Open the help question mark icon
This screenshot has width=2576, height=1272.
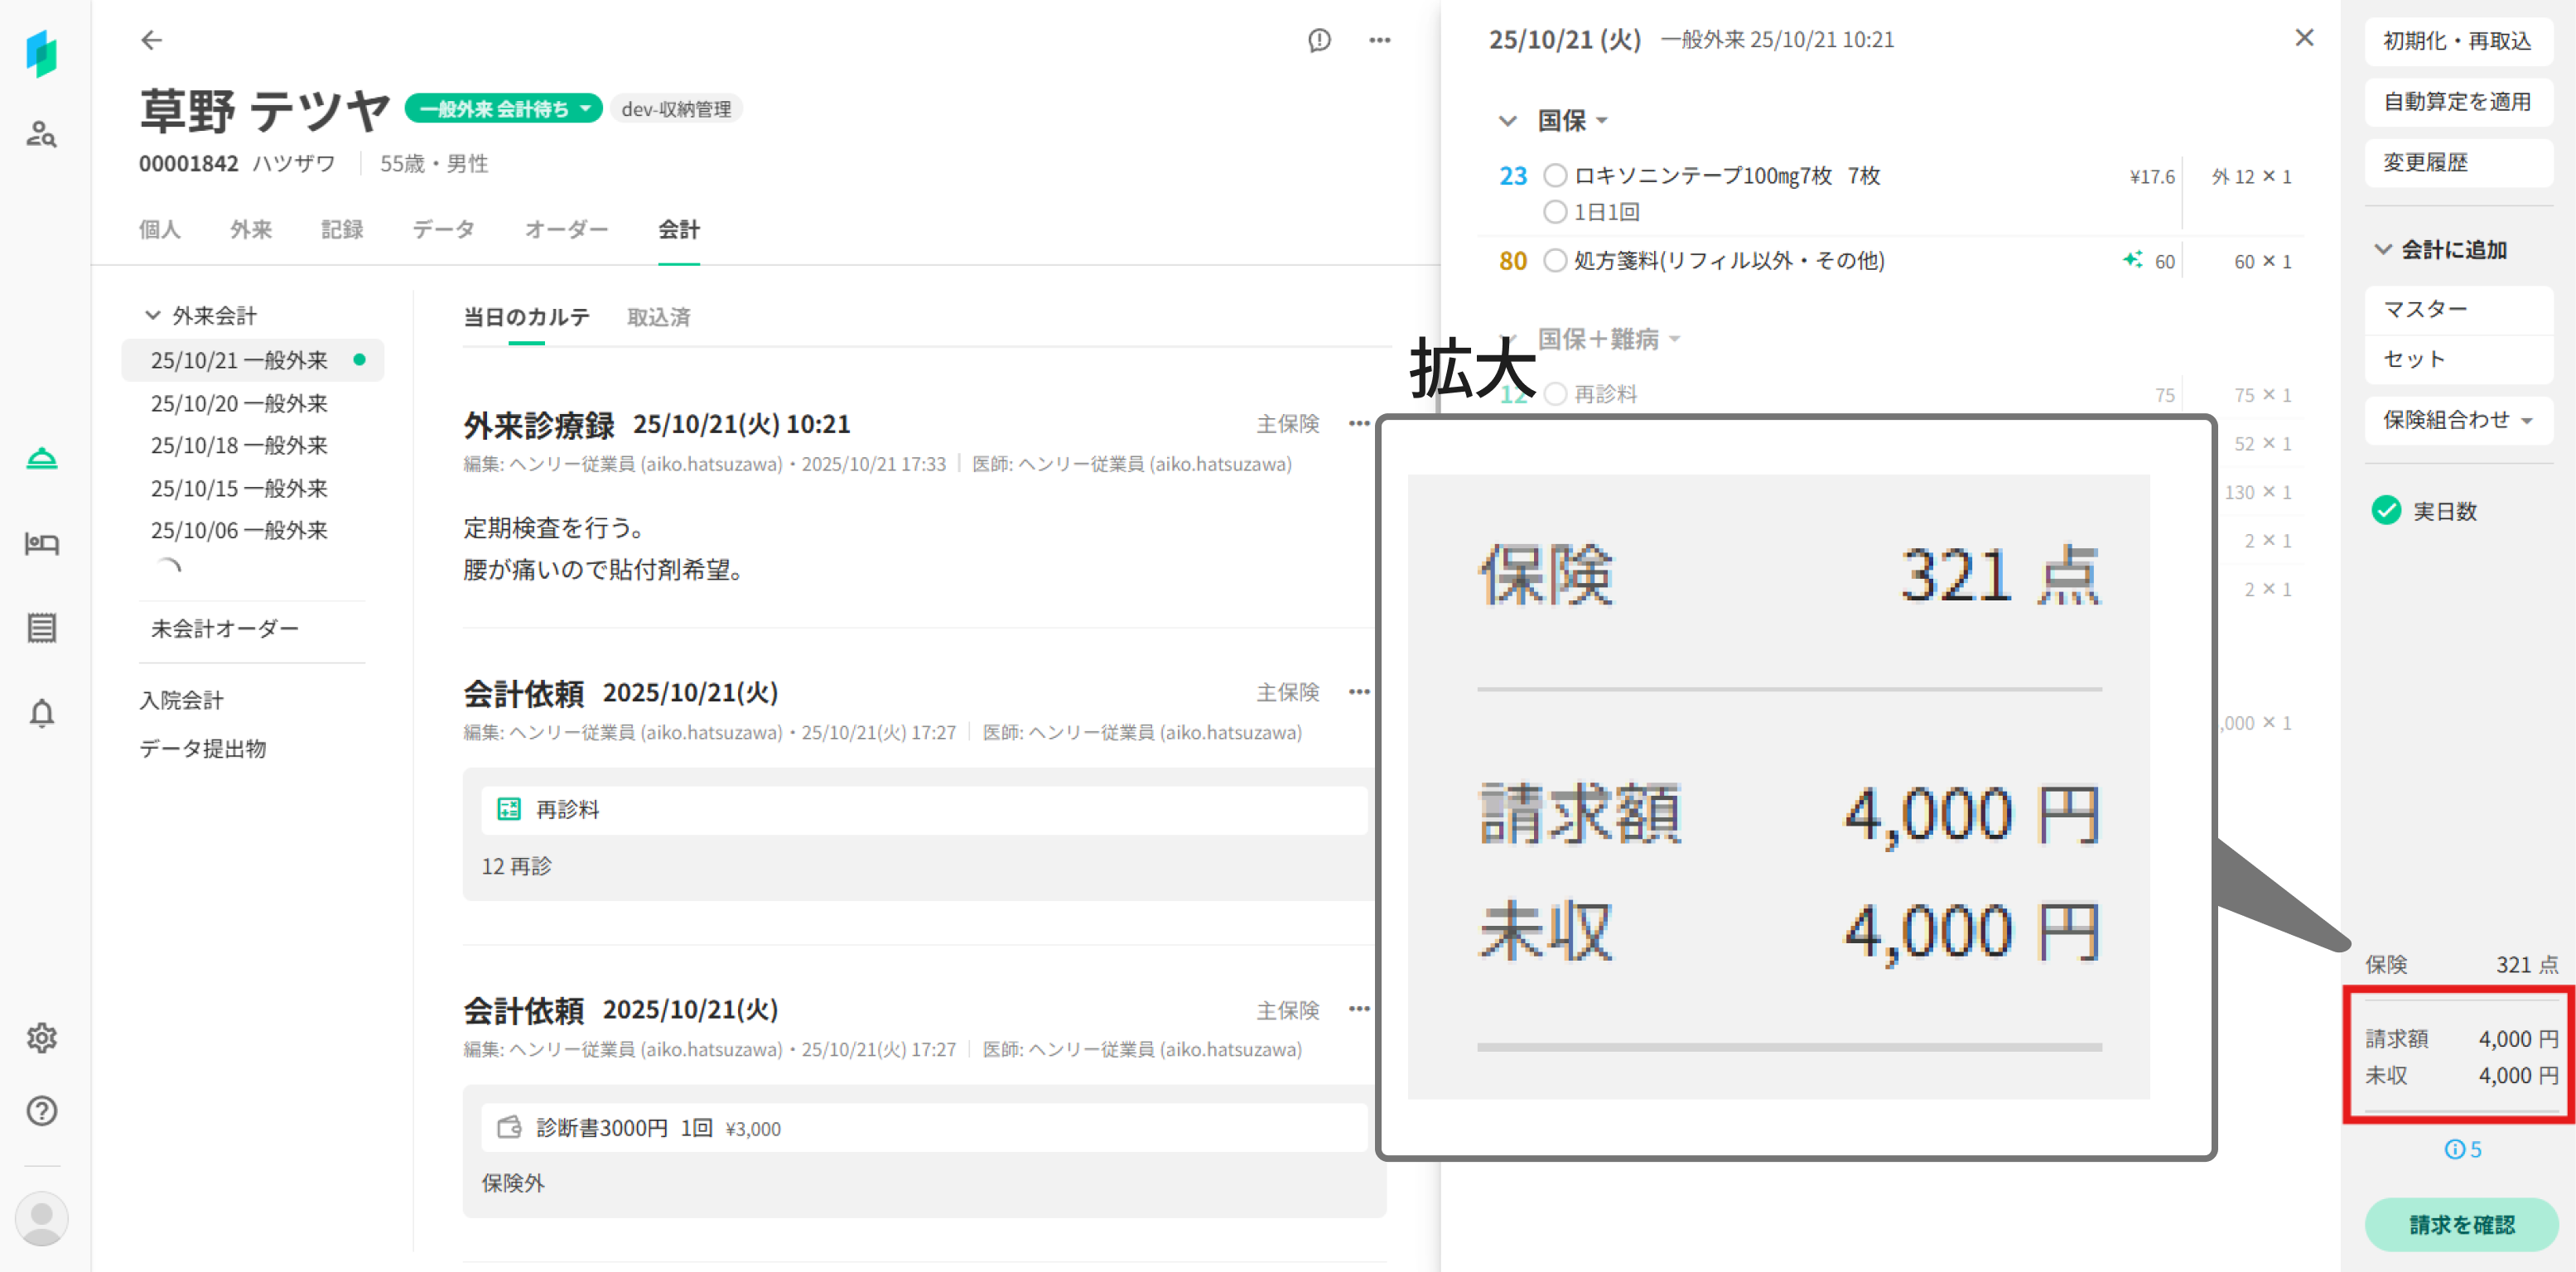[x=41, y=1111]
